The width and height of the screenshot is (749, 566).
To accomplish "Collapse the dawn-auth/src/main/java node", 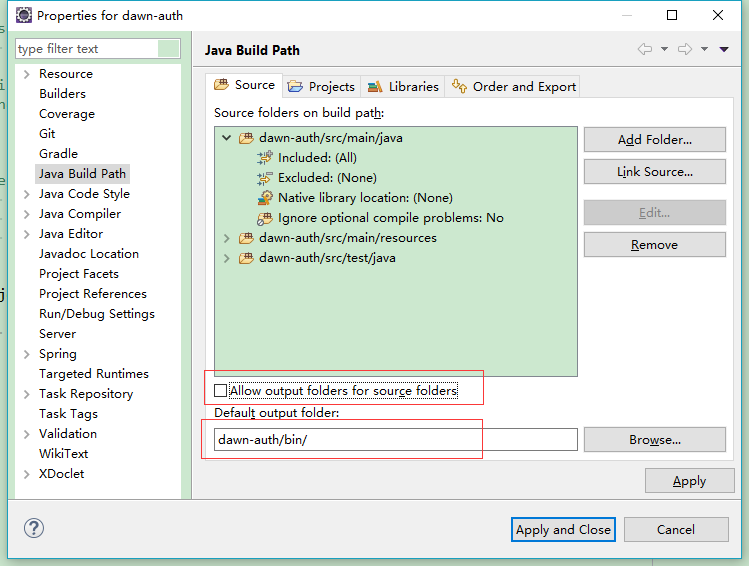I will click(x=226, y=138).
